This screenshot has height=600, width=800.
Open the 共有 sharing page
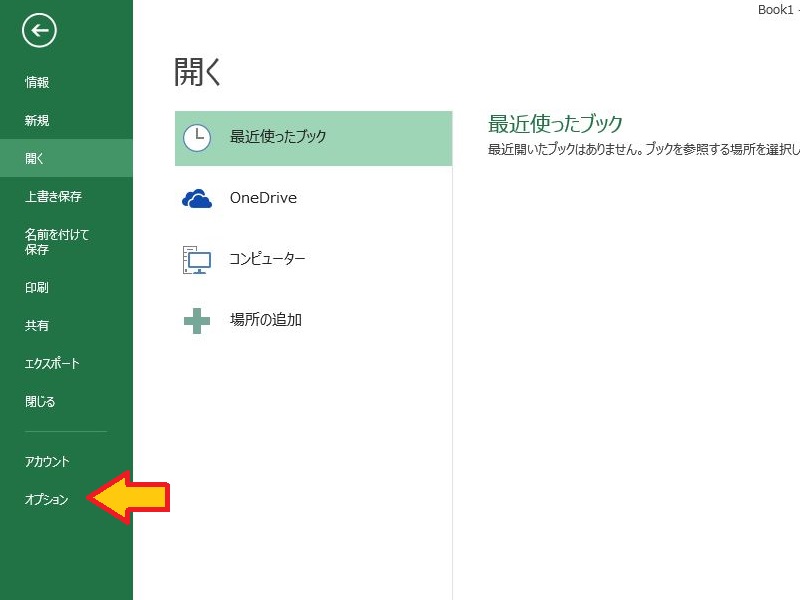coord(37,326)
